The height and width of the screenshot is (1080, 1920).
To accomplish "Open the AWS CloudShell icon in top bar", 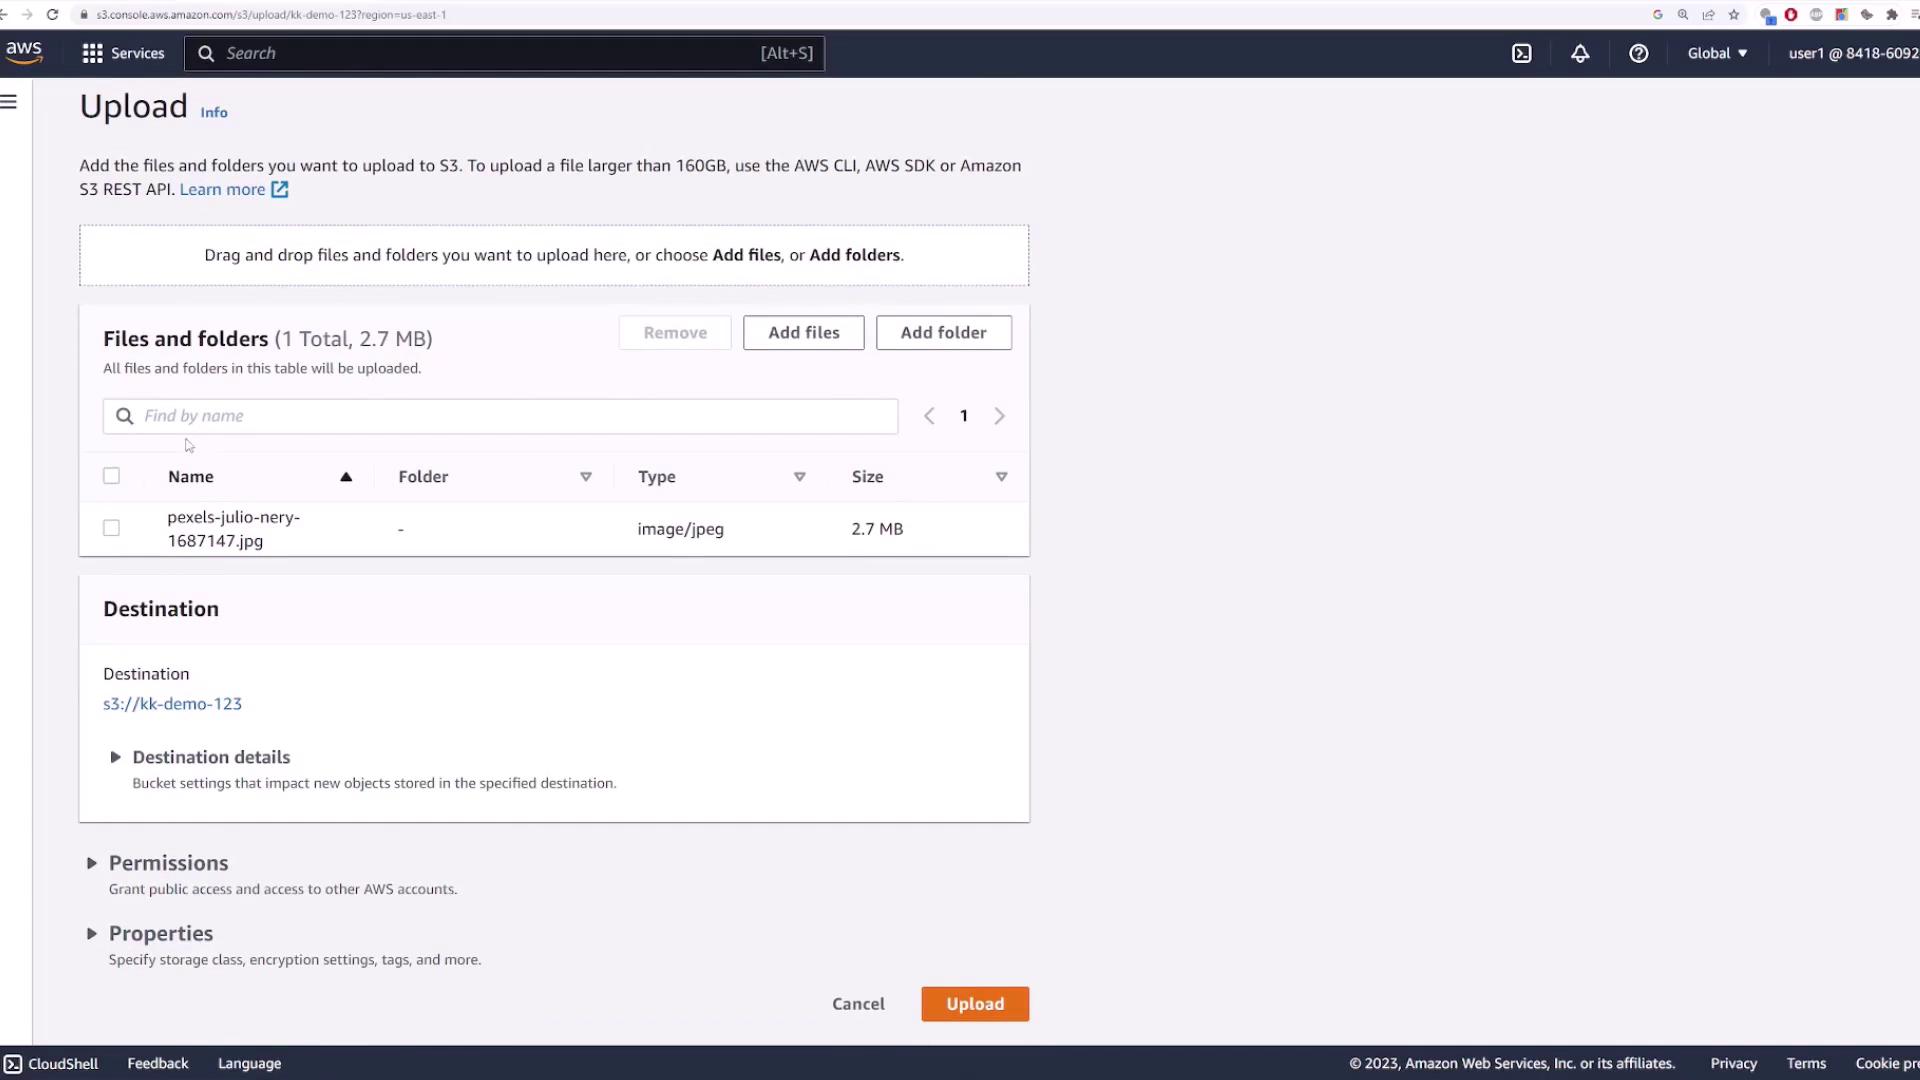I will (1521, 54).
